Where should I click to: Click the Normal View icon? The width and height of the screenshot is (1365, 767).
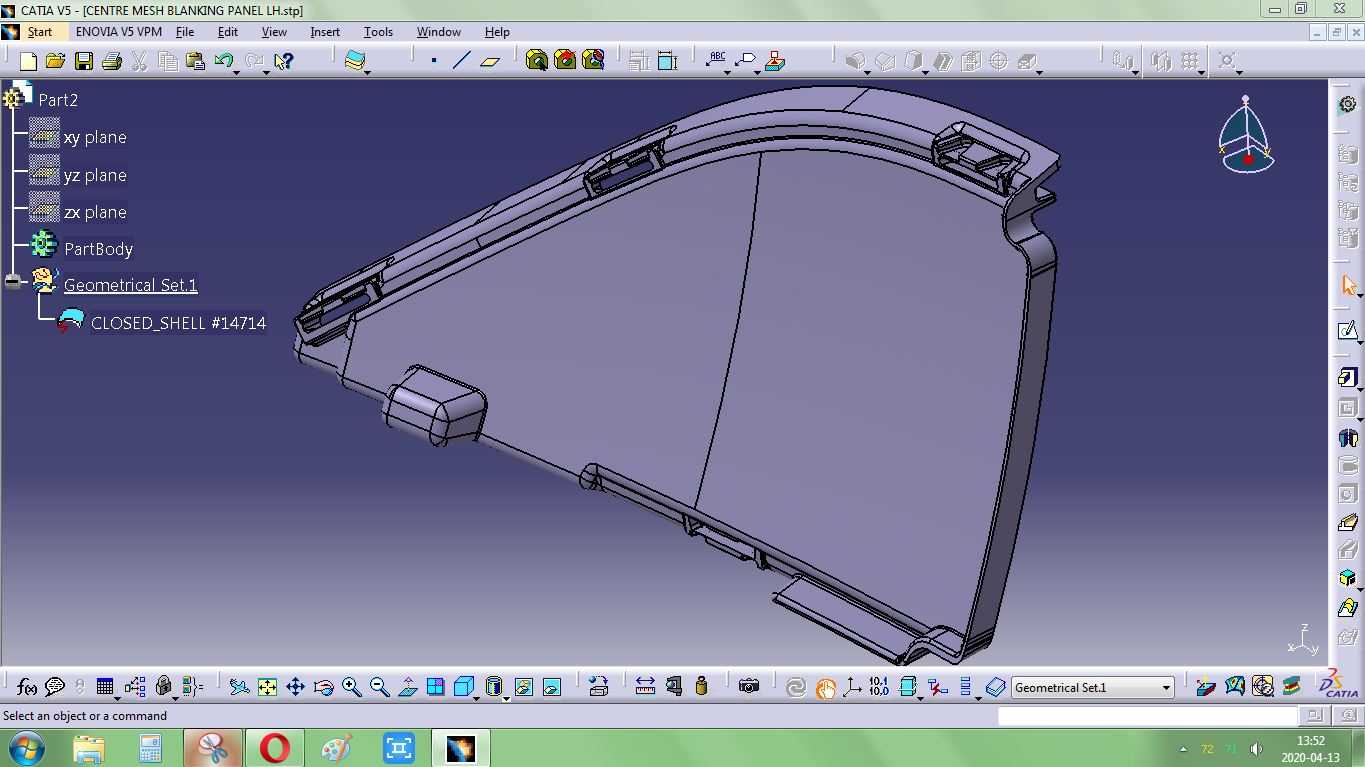[x=407, y=687]
